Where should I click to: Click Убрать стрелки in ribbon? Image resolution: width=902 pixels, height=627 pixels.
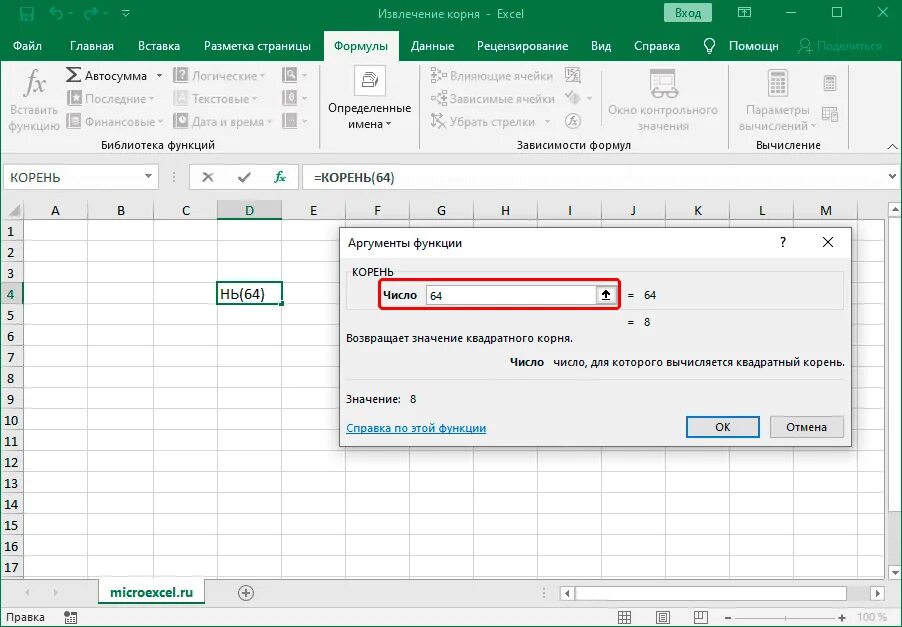point(483,121)
